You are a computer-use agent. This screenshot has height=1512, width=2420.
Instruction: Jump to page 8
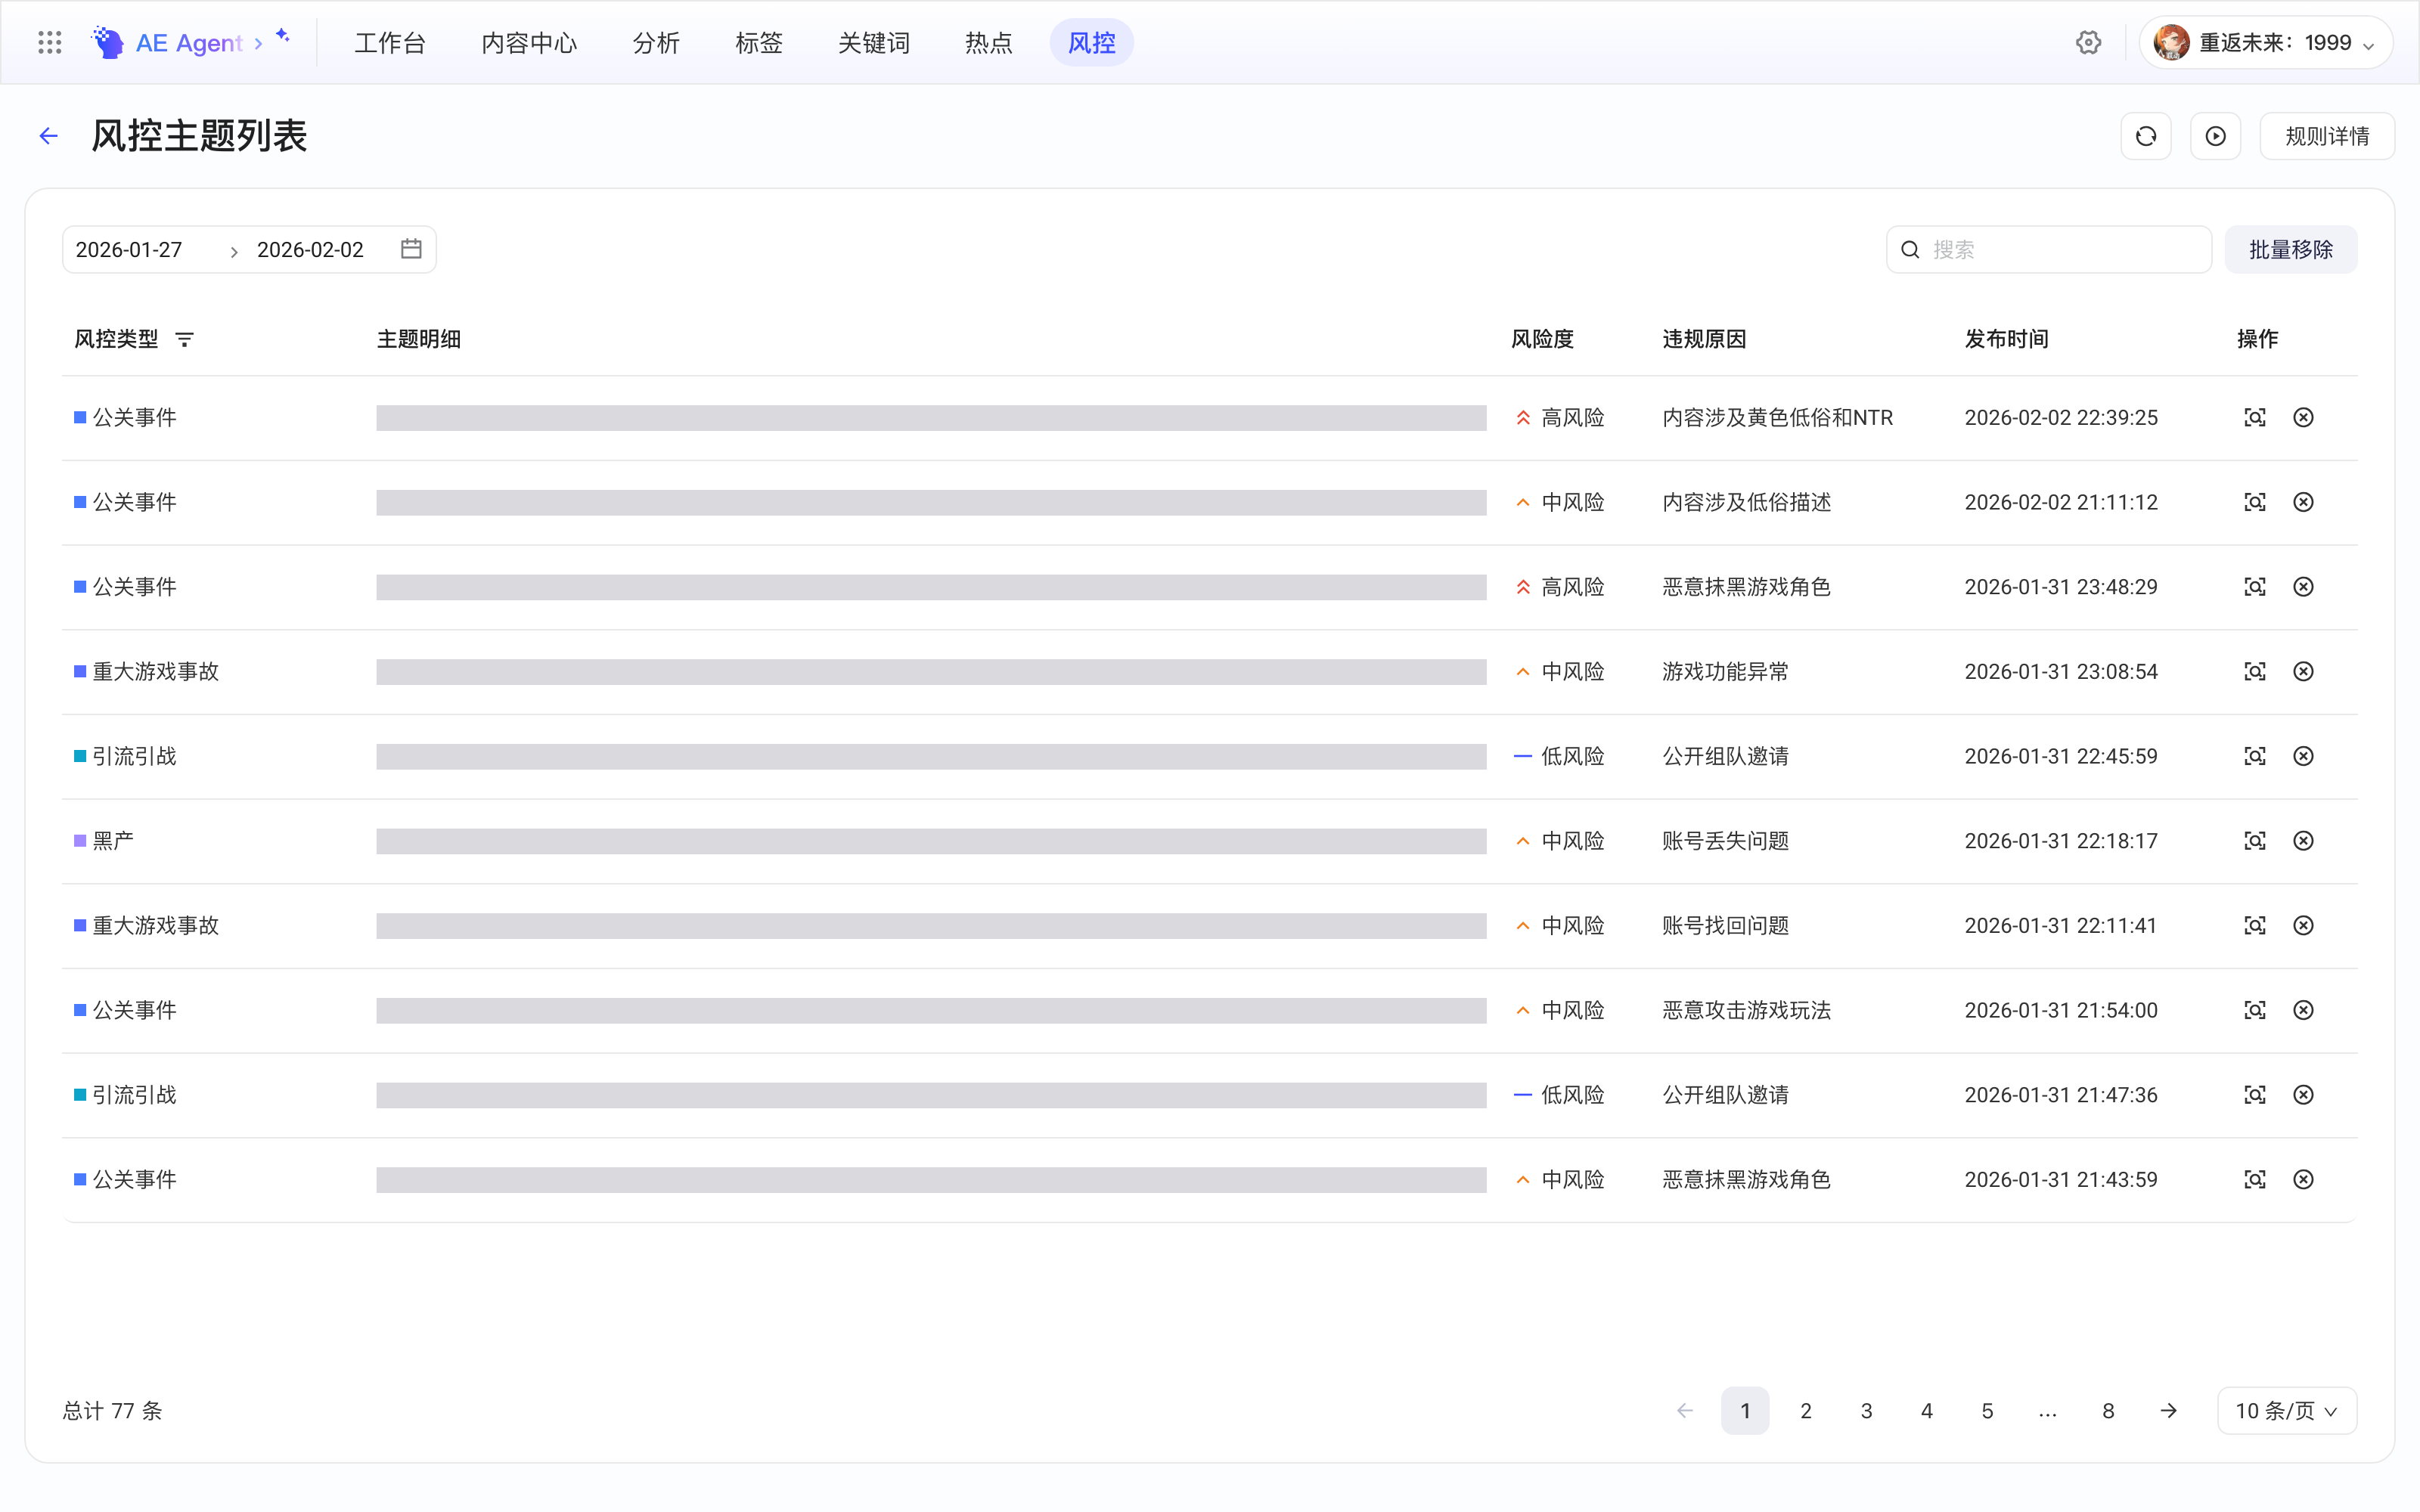2108,1411
